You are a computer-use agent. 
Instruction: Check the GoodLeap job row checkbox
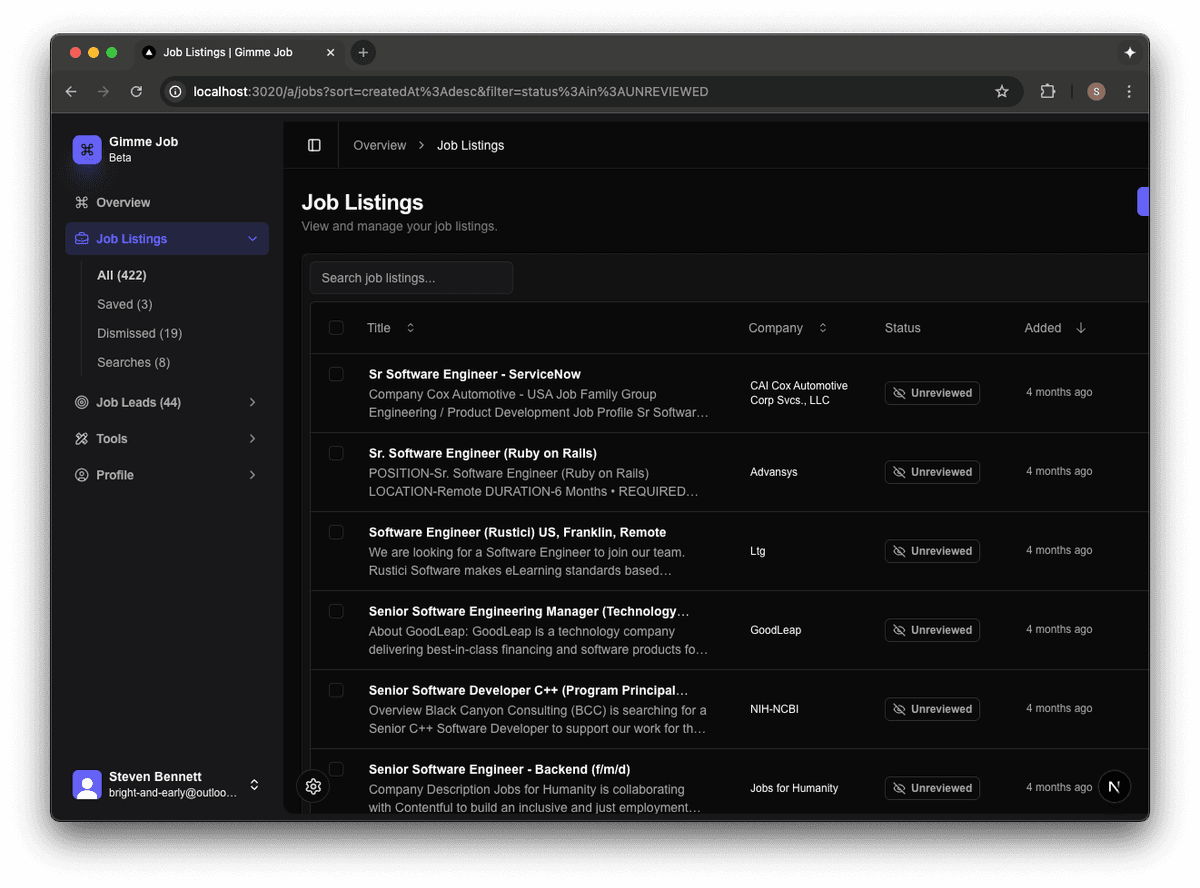tap(336, 611)
